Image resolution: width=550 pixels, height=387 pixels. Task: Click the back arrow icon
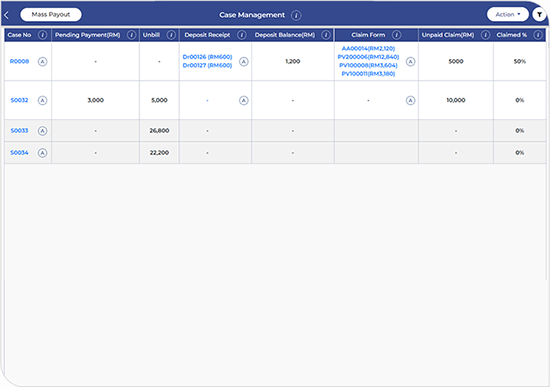click(6, 15)
